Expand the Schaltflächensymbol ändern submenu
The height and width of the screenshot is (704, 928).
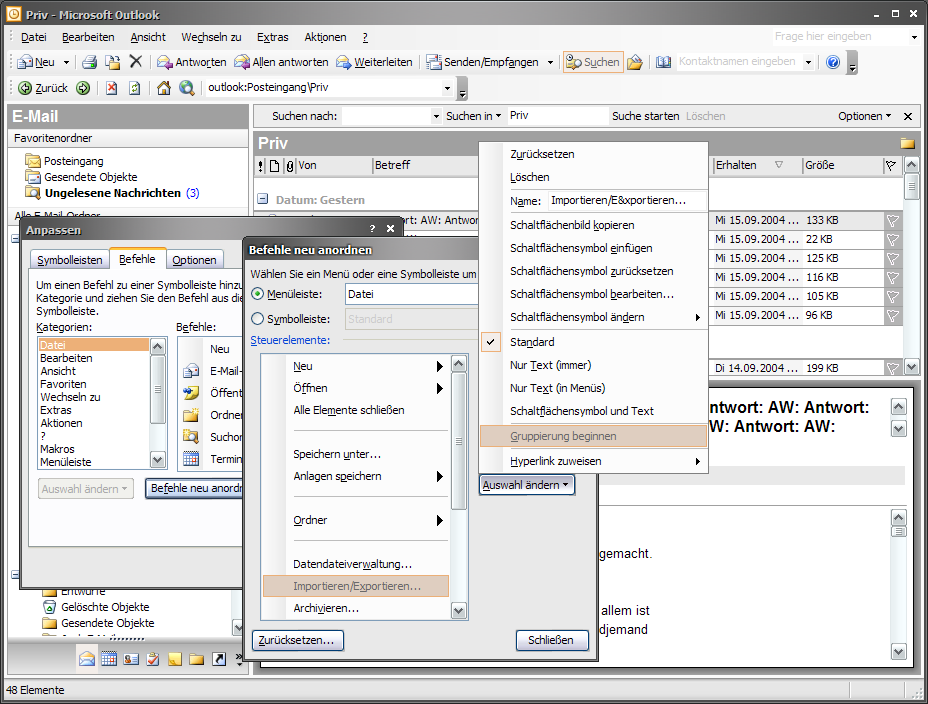point(593,317)
